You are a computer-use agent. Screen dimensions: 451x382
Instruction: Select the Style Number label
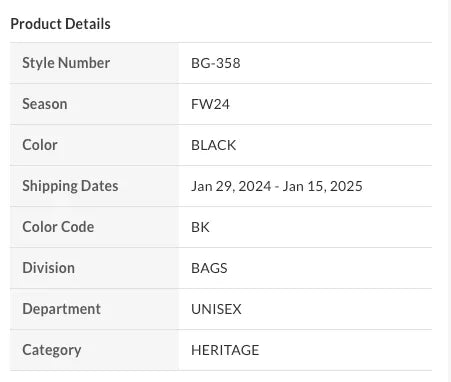point(66,63)
